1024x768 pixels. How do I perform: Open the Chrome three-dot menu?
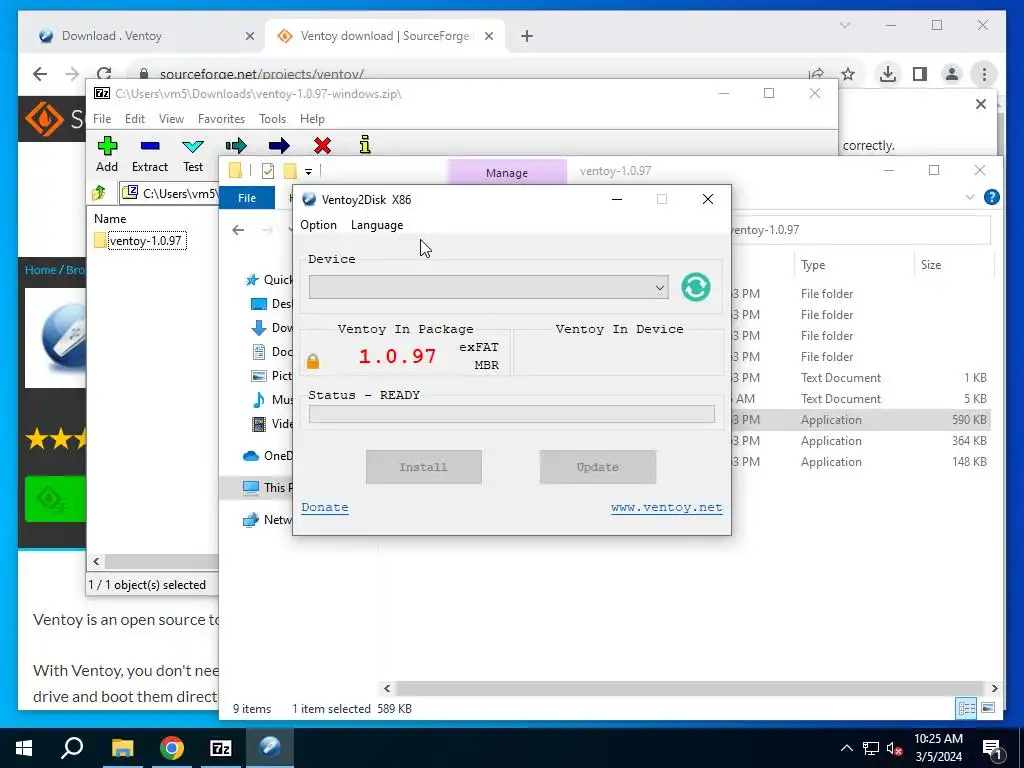[x=984, y=74]
